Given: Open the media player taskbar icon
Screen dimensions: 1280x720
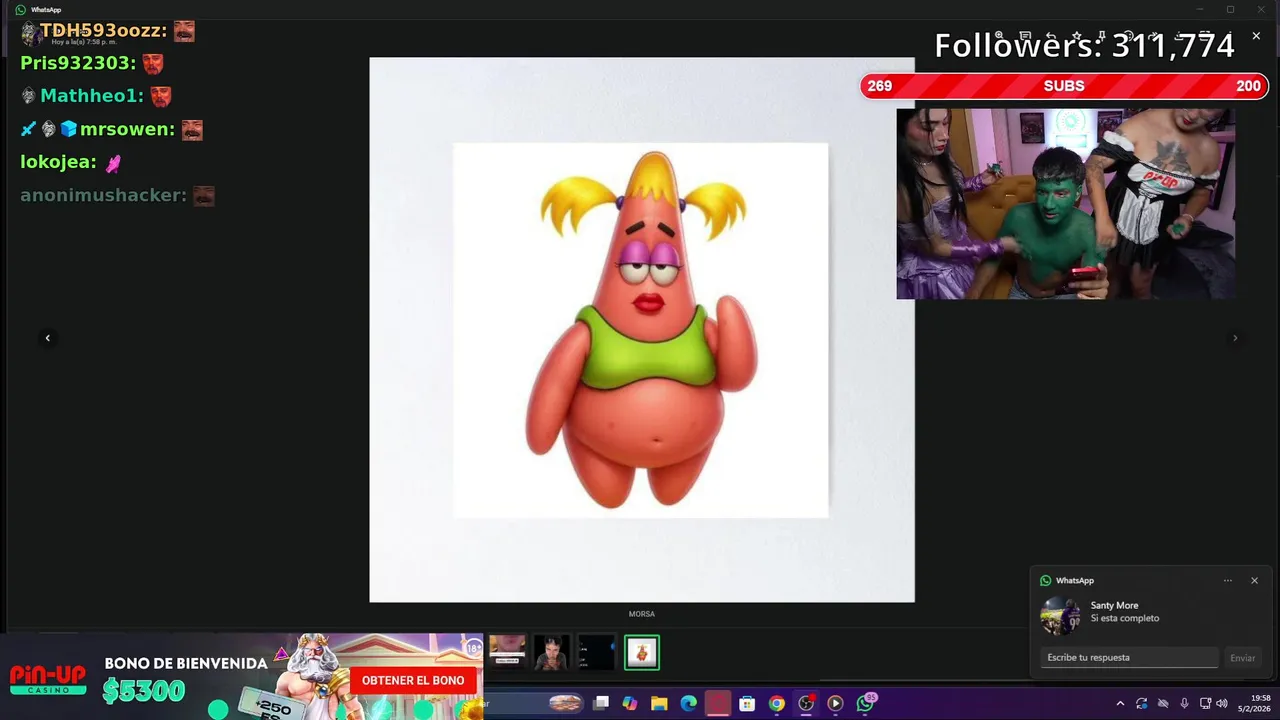Looking at the screenshot, I should 835,704.
